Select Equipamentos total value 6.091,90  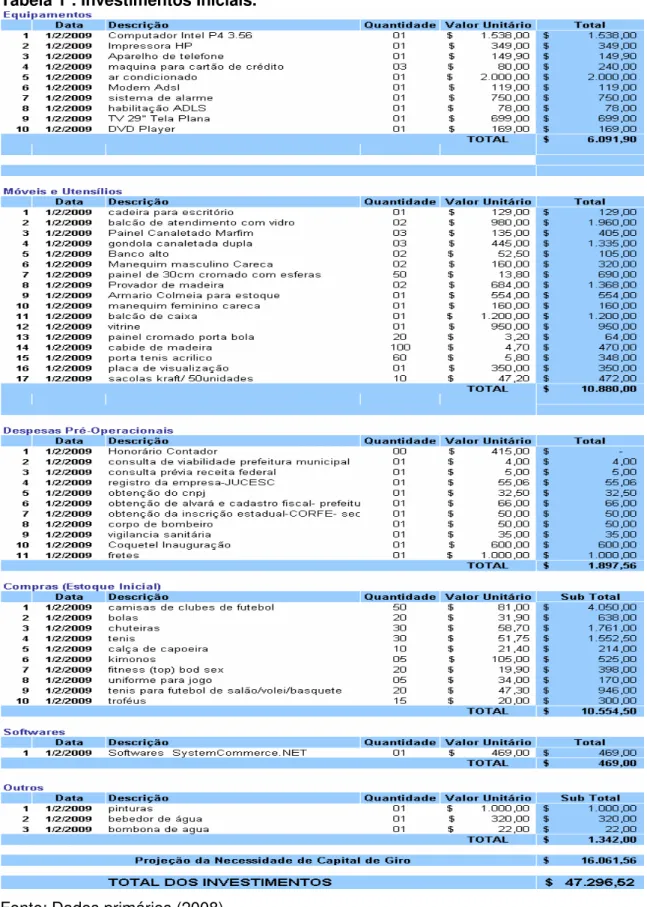coord(611,139)
